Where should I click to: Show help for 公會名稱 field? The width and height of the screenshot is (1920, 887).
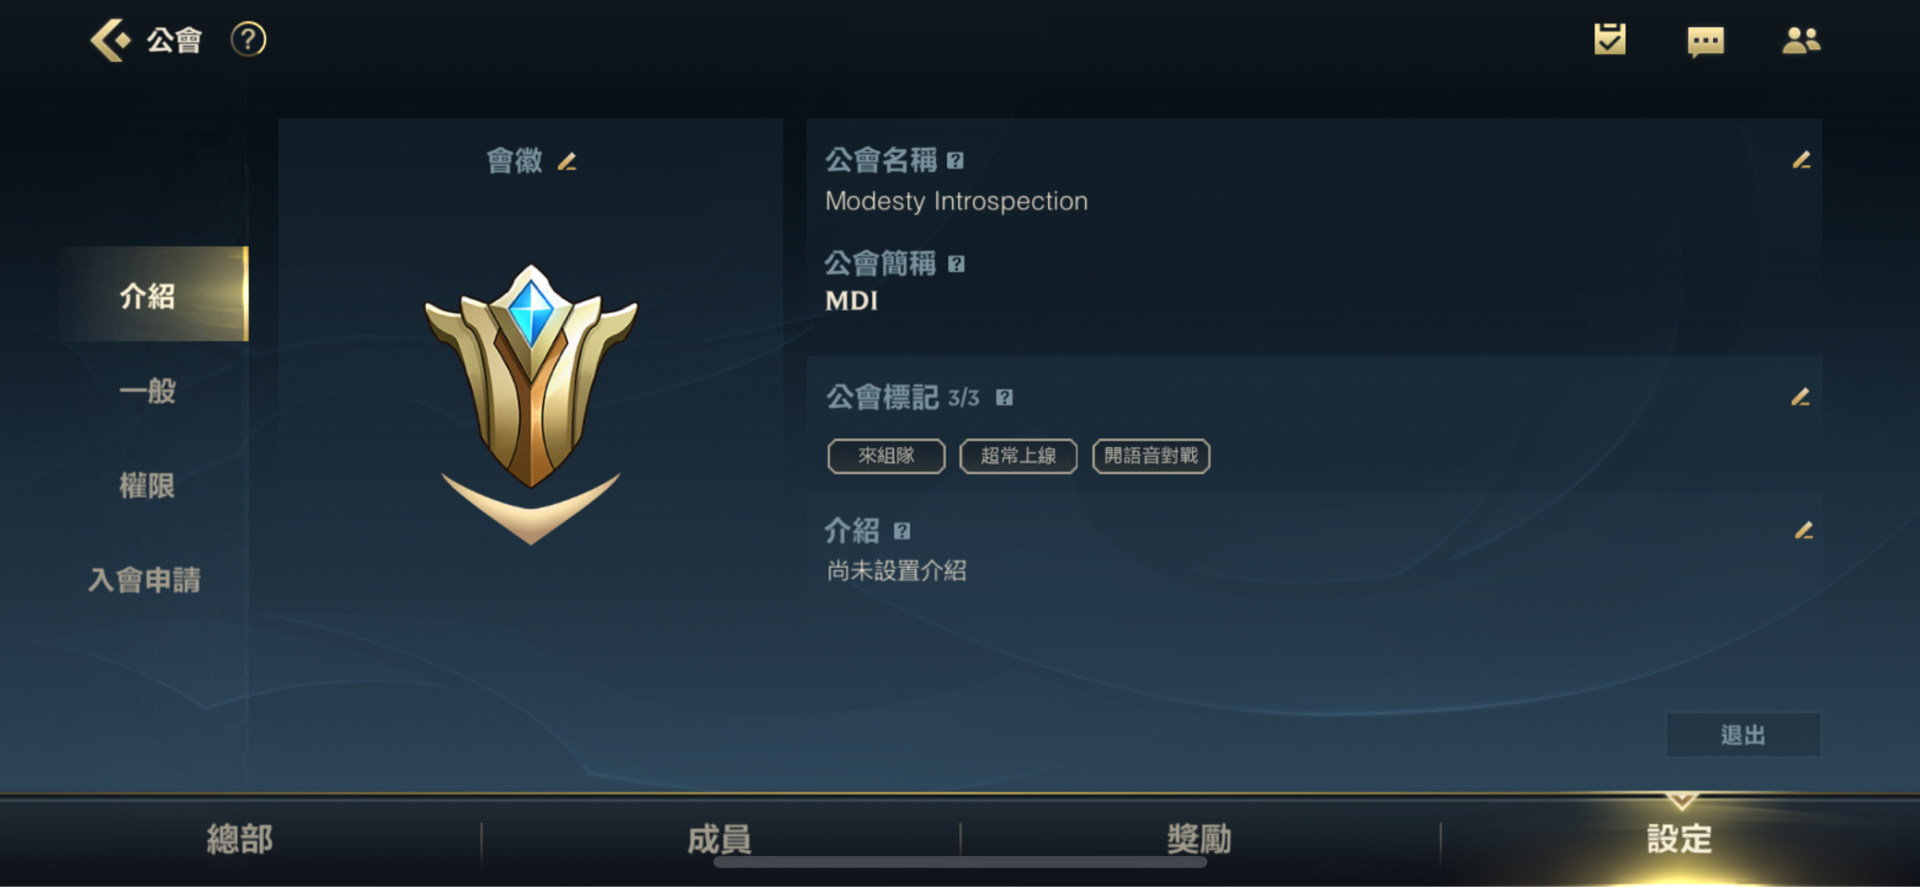[955, 160]
